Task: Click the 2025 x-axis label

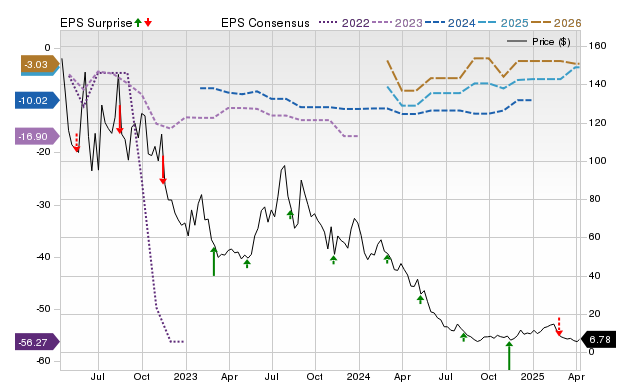Action: click(x=532, y=376)
